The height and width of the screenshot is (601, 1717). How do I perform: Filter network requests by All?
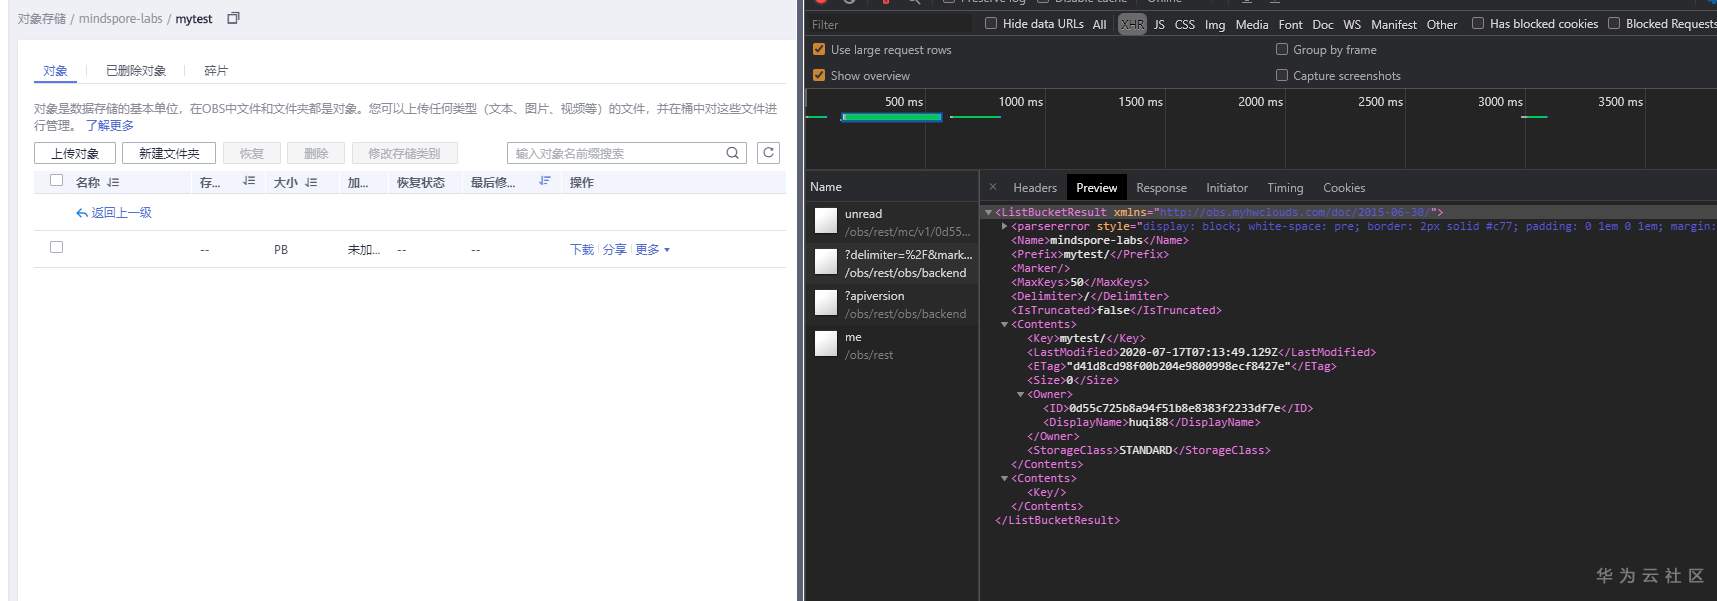[x=1099, y=24]
